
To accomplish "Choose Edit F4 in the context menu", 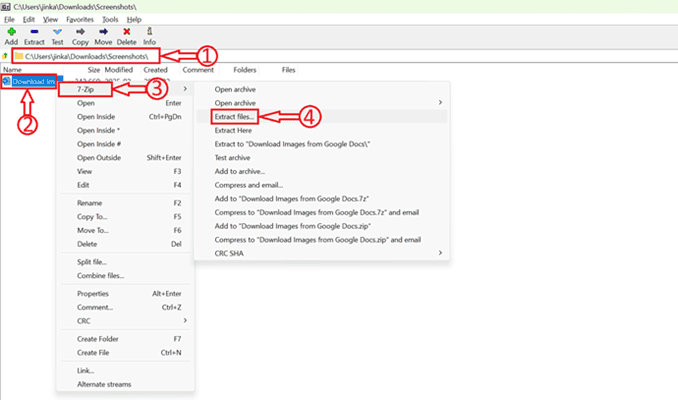I will 125,185.
